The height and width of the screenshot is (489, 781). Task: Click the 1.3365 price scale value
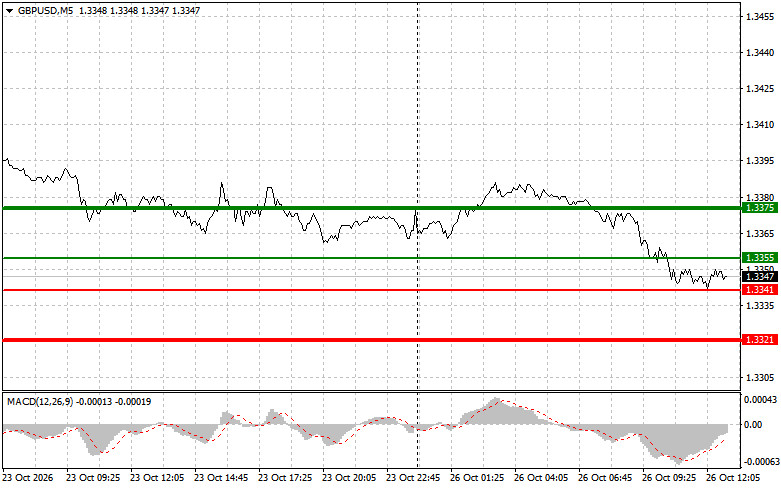pos(760,233)
